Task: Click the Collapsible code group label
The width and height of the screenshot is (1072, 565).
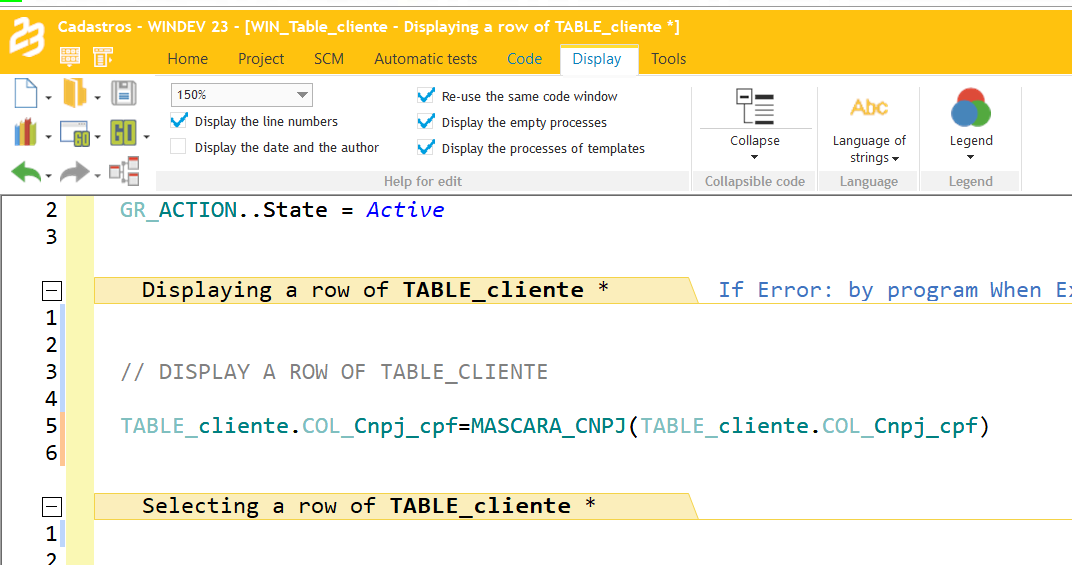Action: [x=755, y=181]
